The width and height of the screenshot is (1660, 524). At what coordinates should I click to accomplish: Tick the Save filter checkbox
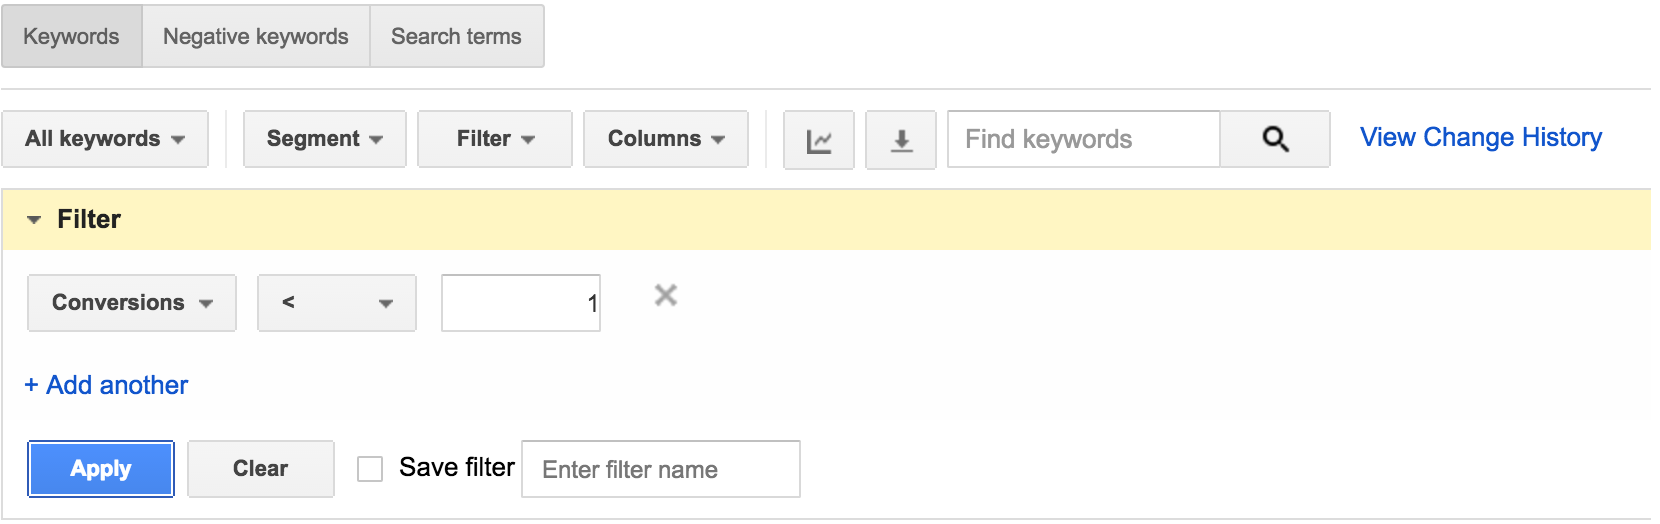click(370, 469)
